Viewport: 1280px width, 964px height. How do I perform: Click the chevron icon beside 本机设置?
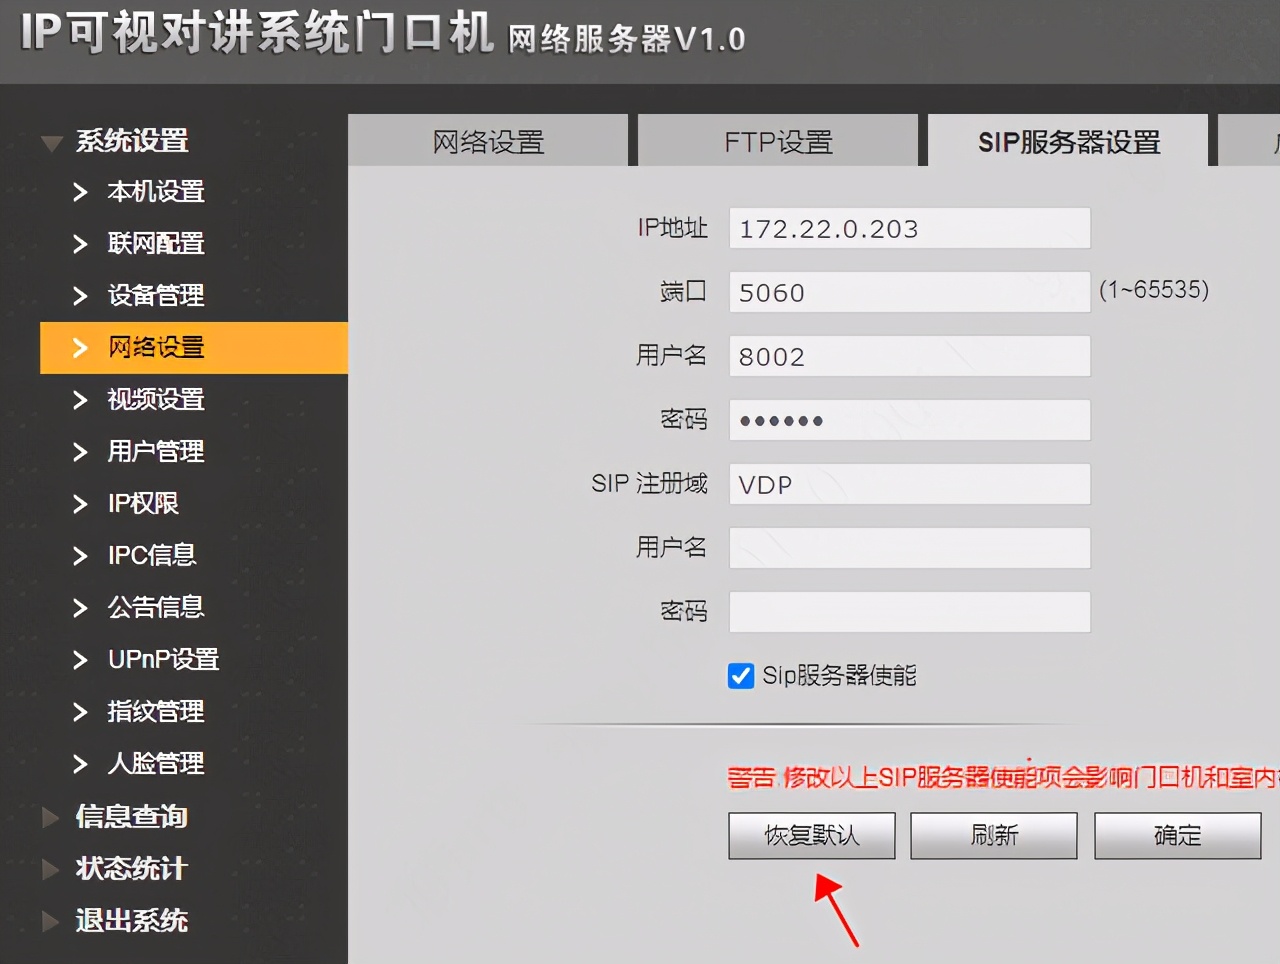tap(80, 192)
